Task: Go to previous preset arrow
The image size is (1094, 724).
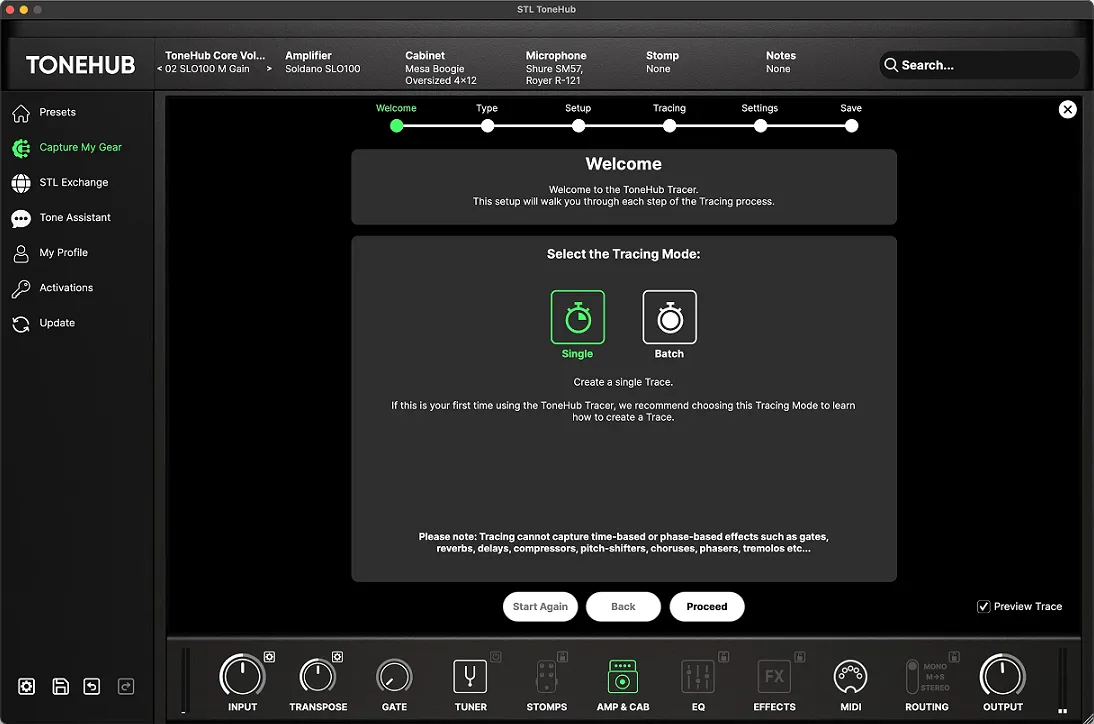Action: click(160, 69)
